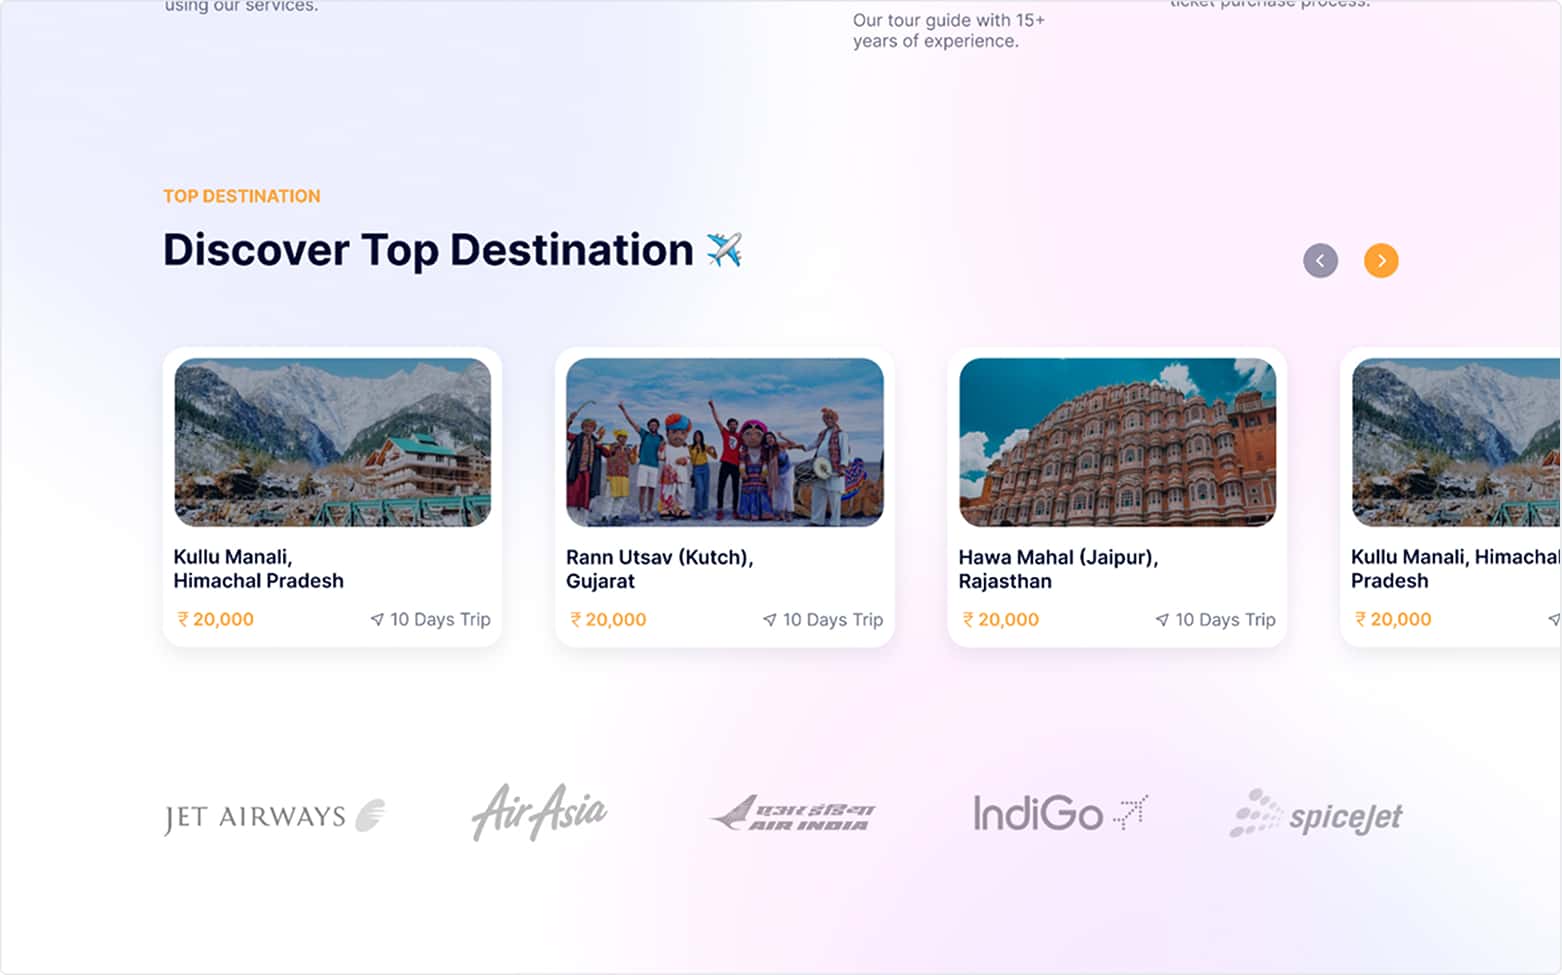Click the flight icon on the Hawa Mahal card
Screen dimensions: 1562x975
pyautogui.click(x=1162, y=619)
